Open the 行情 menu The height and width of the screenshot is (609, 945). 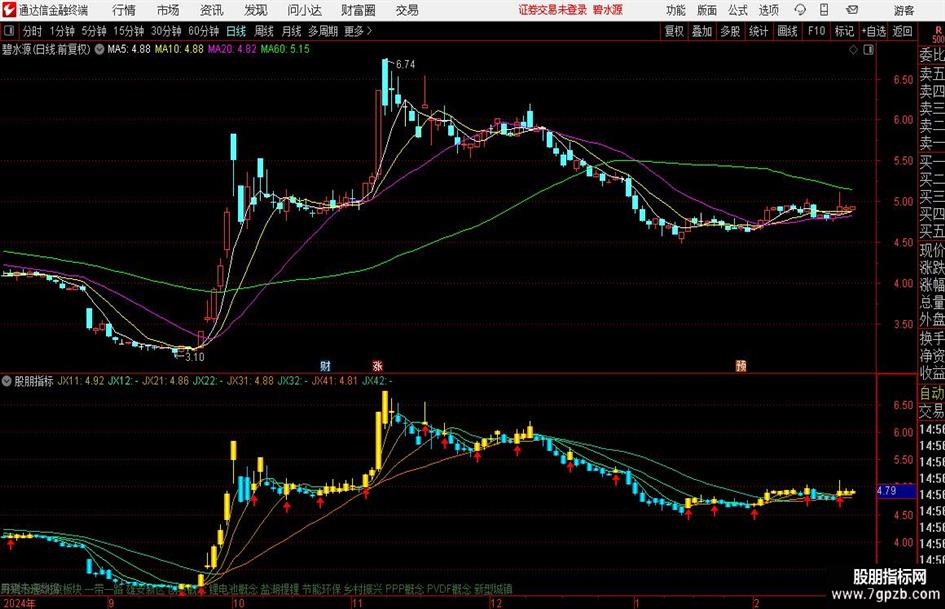(x=124, y=10)
